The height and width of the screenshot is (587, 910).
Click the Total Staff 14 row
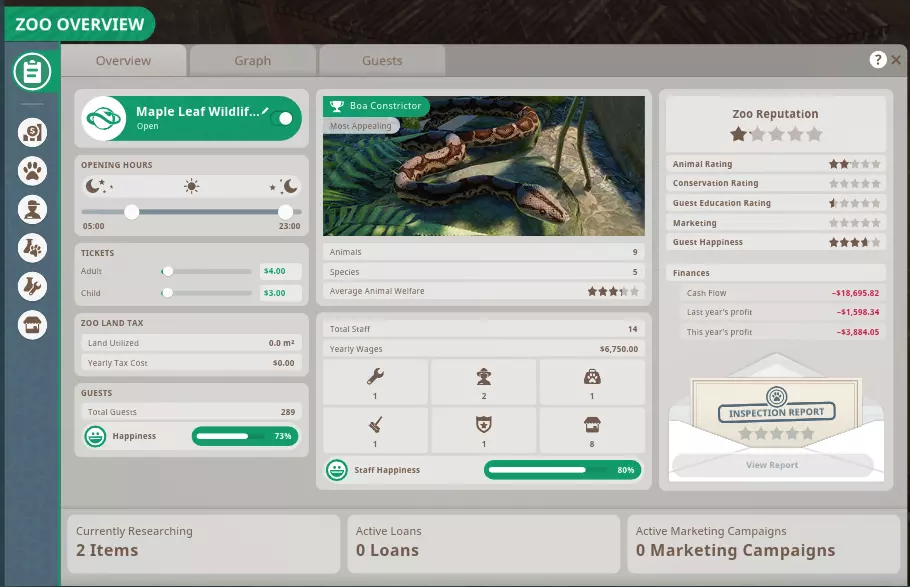click(x=483, y=329)
